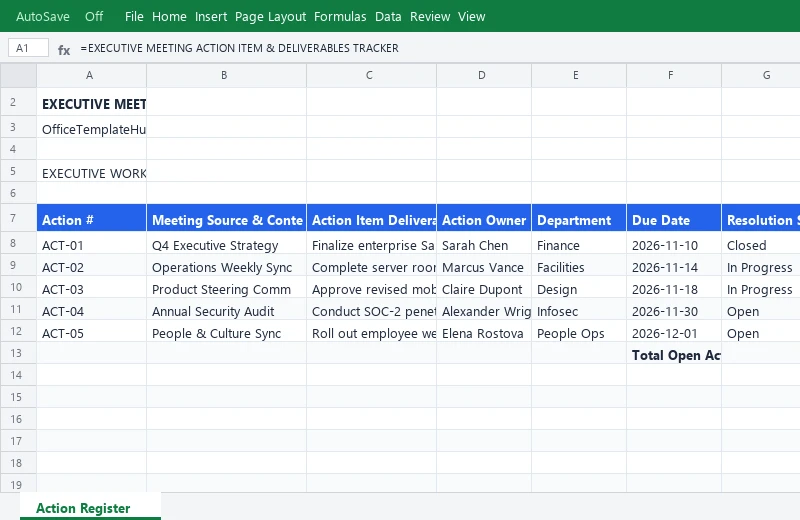This screenshot has width=800, height=520.
Task: Select the Marcus Vance cell
Action: tap(484, 267)
